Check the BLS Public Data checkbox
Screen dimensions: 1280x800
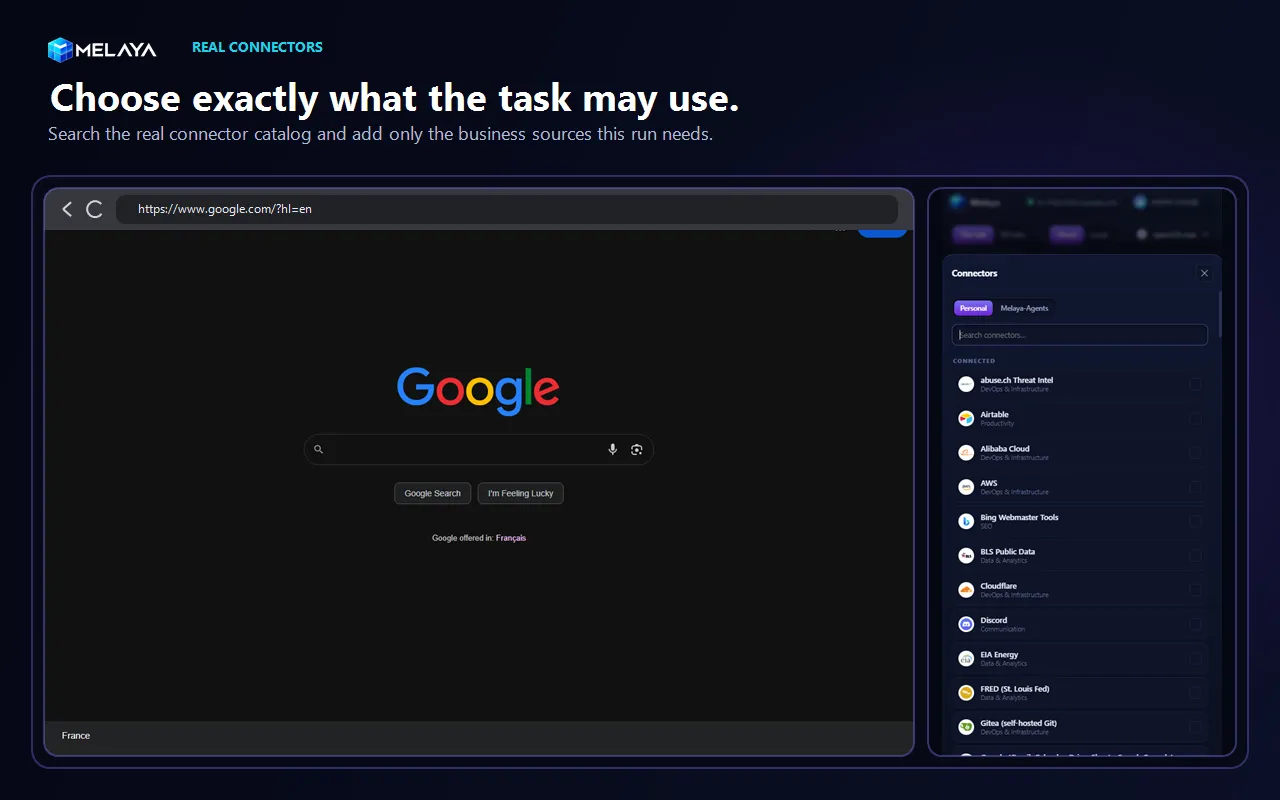(1195, 555)
